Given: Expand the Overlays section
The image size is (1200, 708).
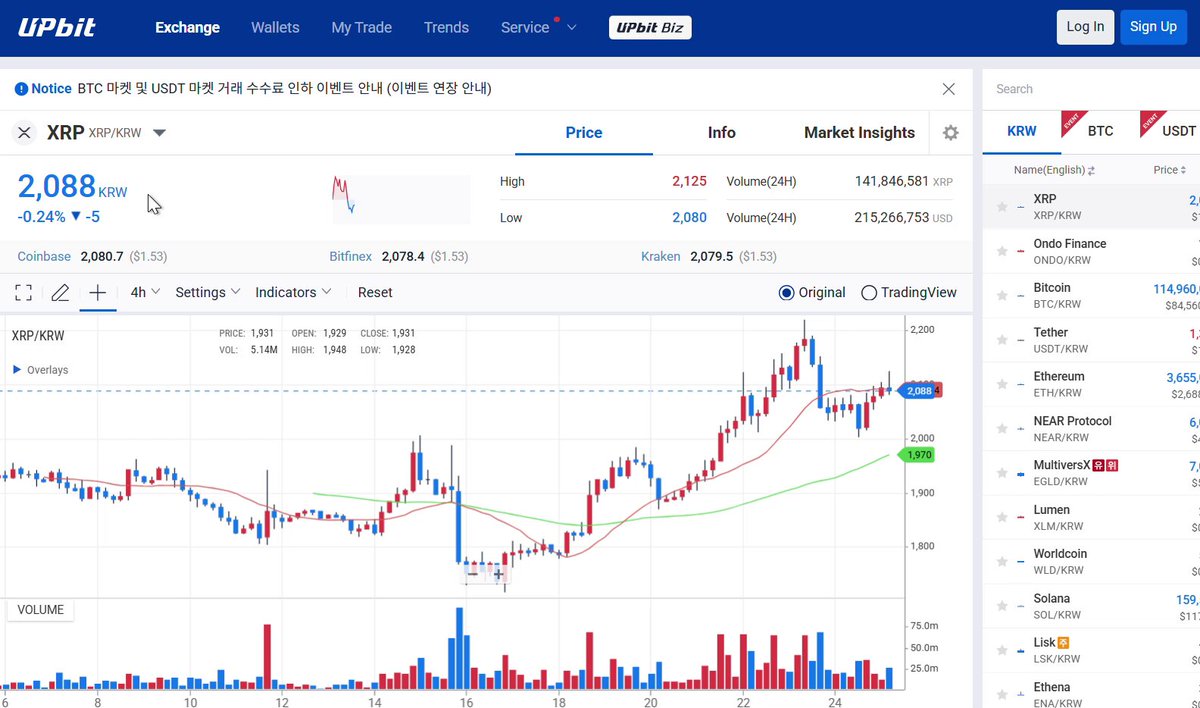Looking at the screenshot, I should click(41, 370).
